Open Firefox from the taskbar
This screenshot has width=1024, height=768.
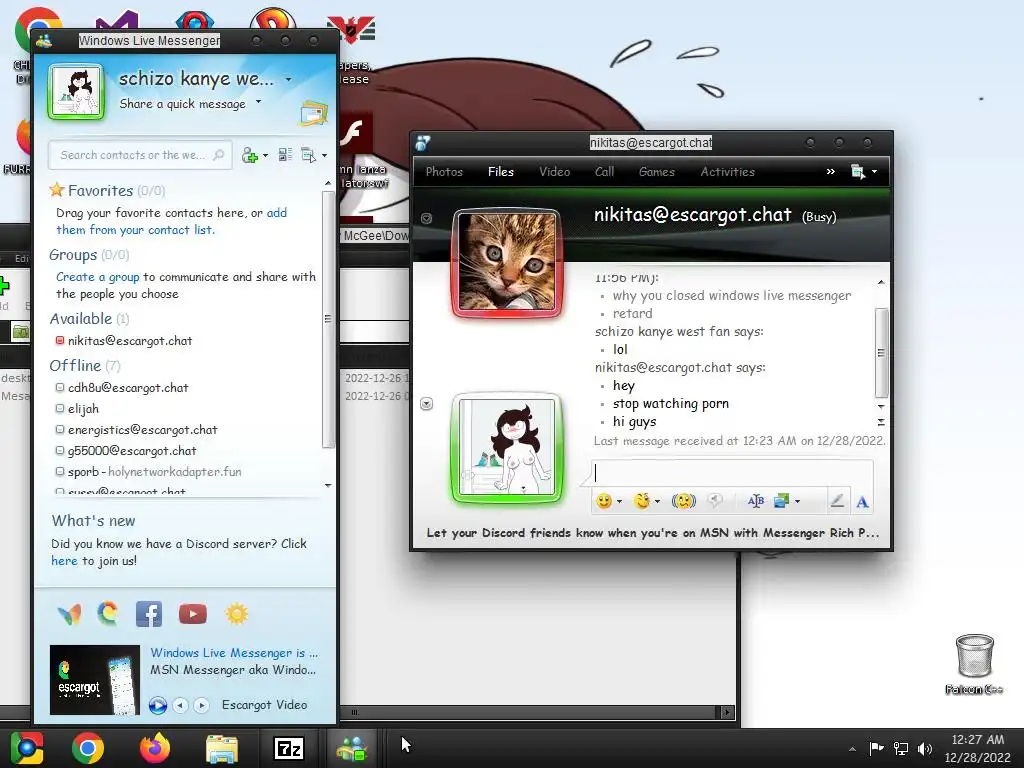pyautogui.click(x=155, y=748)
